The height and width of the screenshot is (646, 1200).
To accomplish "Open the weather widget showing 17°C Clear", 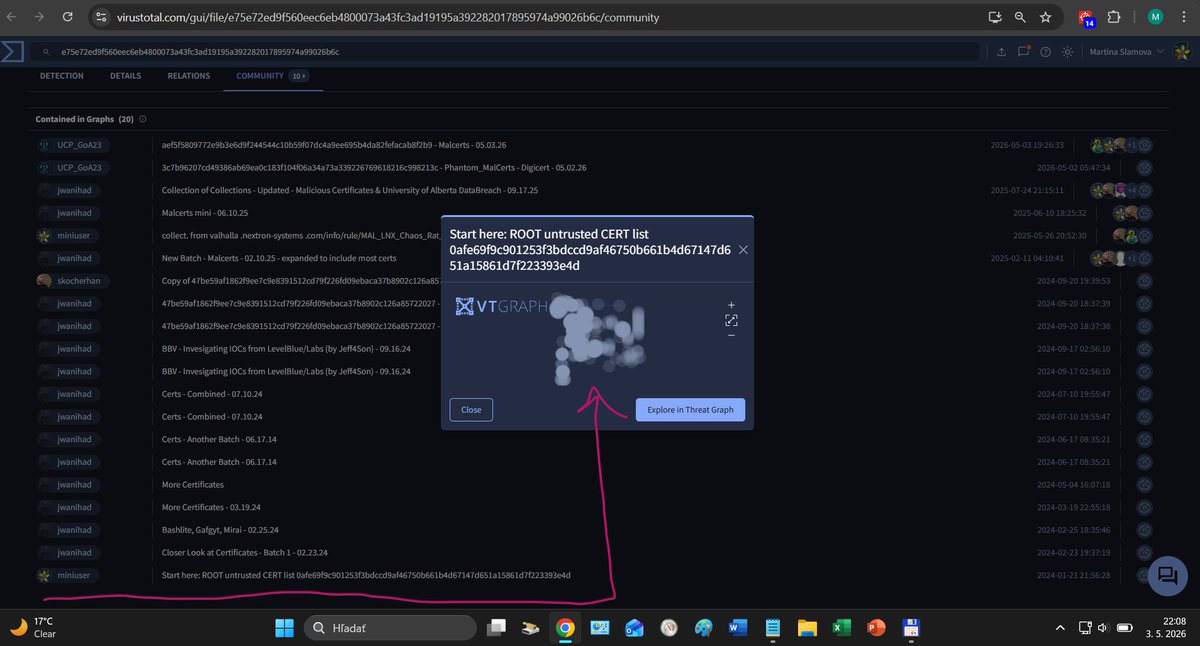I will click(33, 627).
